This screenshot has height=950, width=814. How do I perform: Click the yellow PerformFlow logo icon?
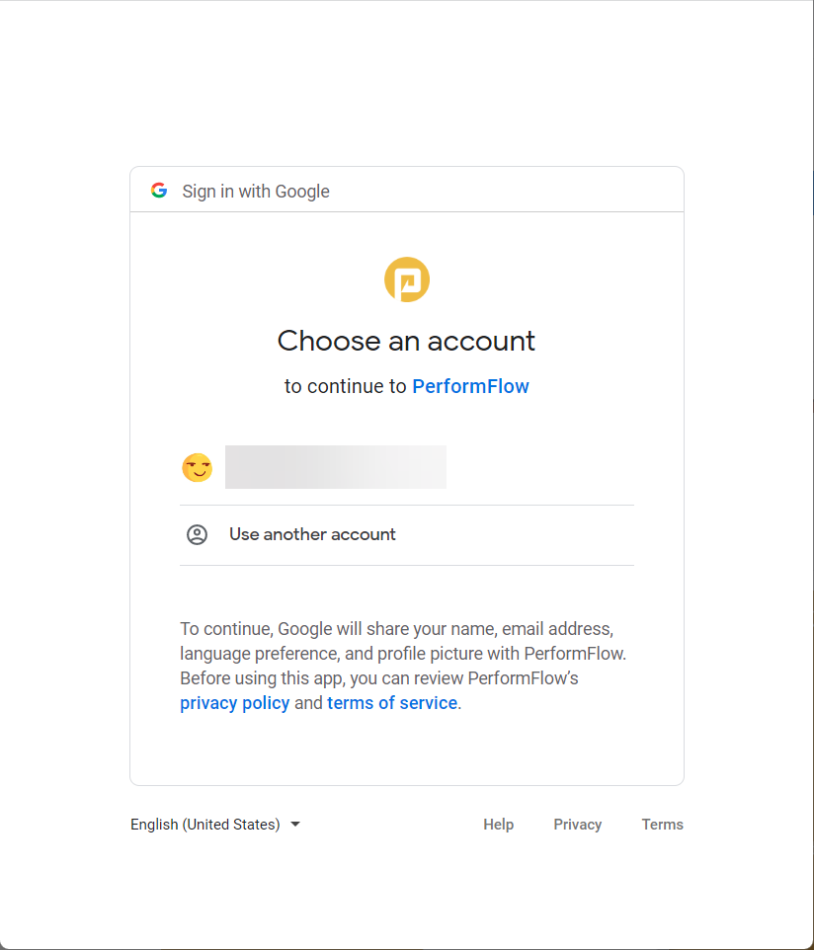click(406, 279)
